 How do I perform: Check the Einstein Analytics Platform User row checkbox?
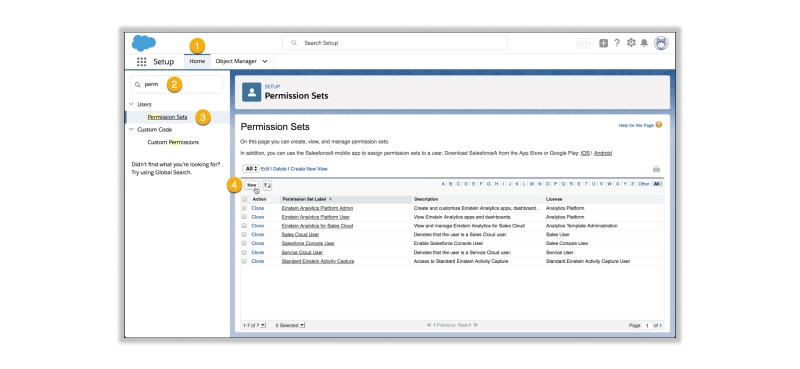coord(244,217)
